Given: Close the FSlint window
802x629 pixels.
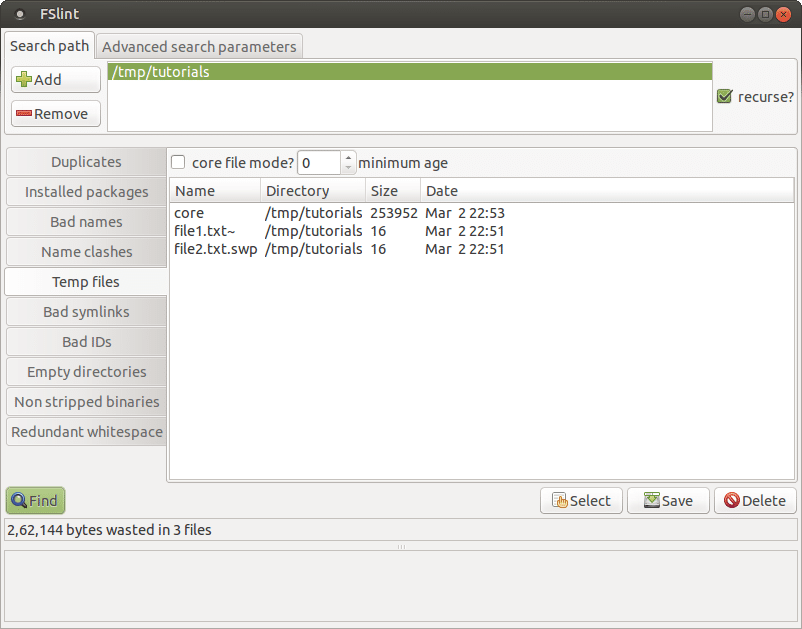Looking at the screenshot, I should pyautogui.click(x=783, y=14).
